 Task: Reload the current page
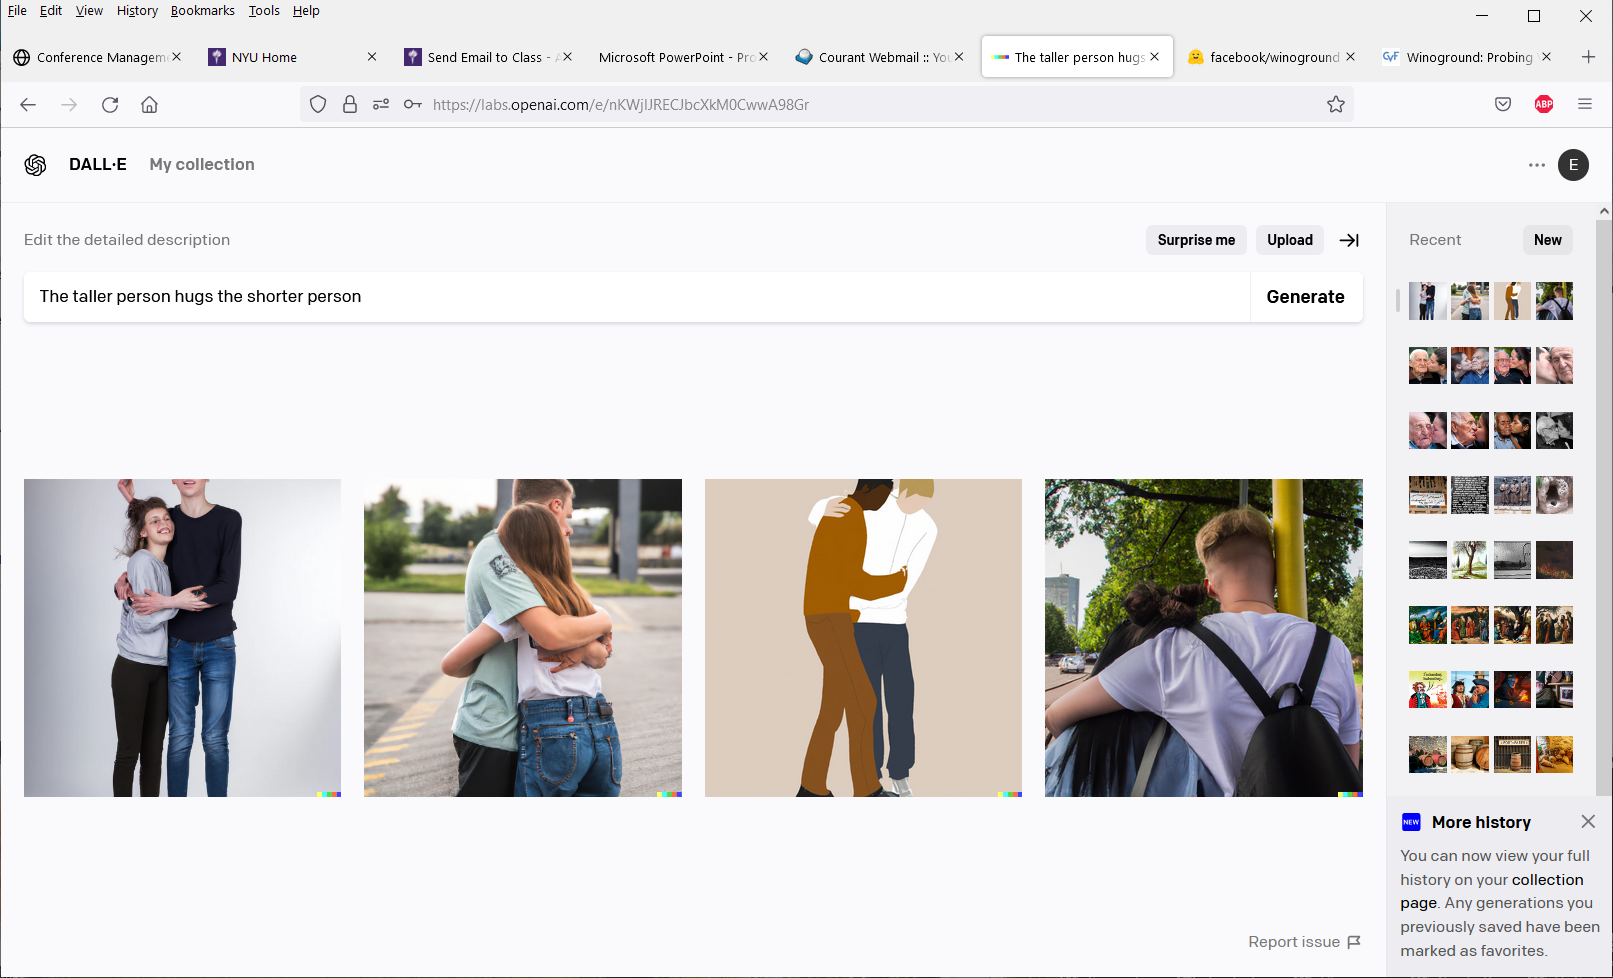110,105
